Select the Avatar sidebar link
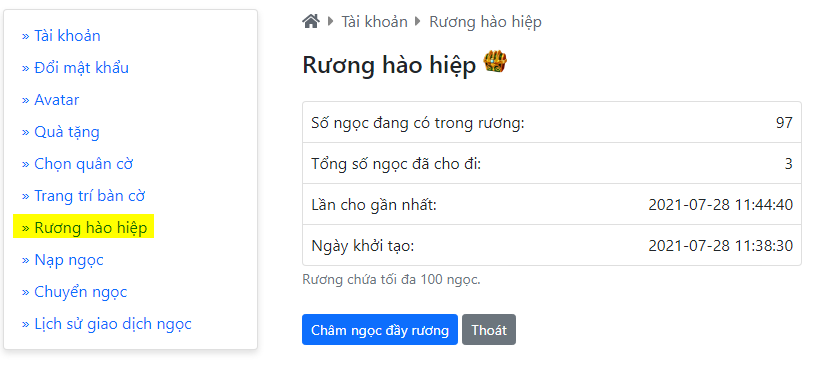The width and height of the screenshot is (819, 366). coord(51,100)
